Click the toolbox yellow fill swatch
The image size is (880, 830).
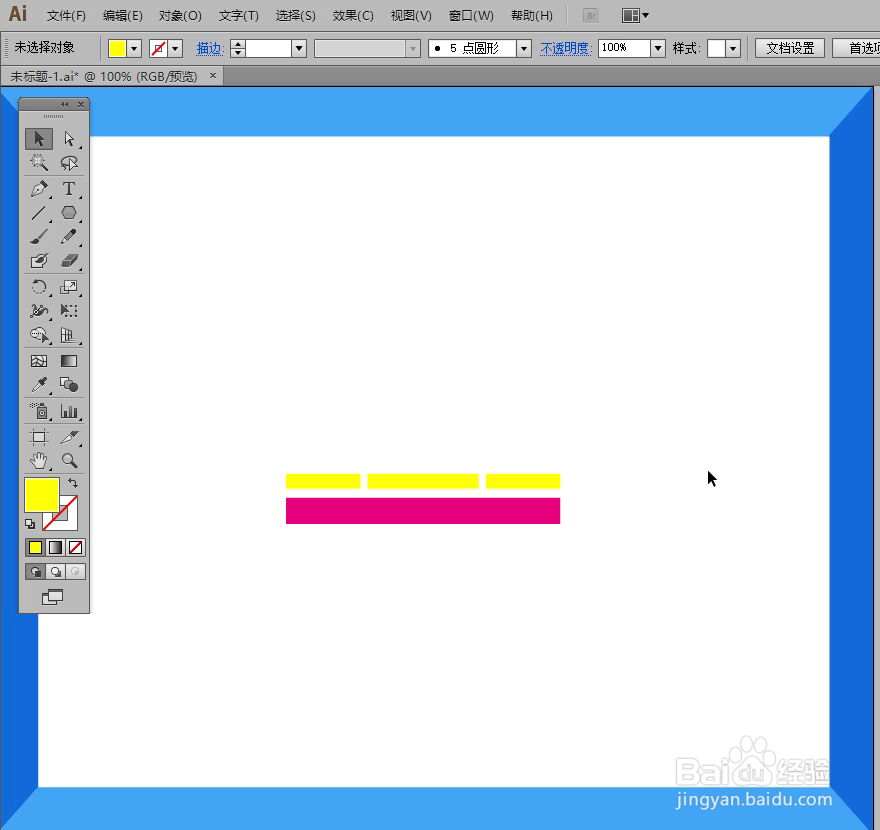(x=42, y=494)
